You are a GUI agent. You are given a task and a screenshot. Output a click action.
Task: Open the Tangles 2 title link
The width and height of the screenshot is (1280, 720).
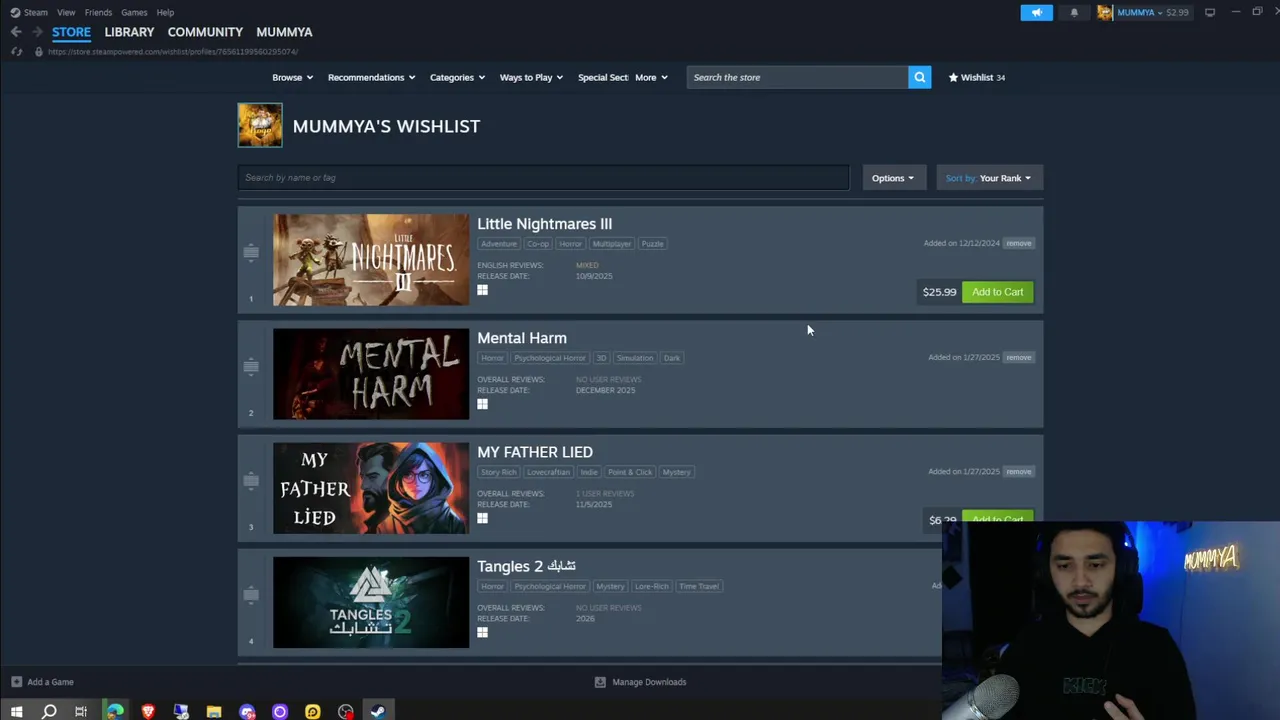click(x=526, y=566)
